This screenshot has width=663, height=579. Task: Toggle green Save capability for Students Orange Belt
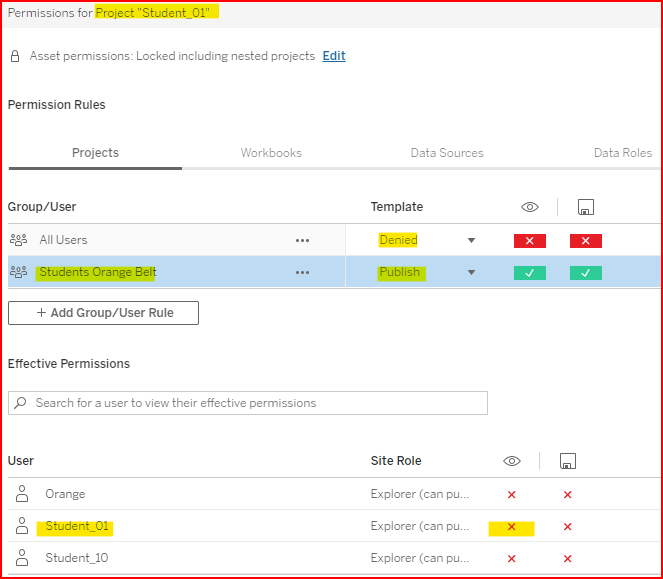pyautogui.click(x=586, y=272)
